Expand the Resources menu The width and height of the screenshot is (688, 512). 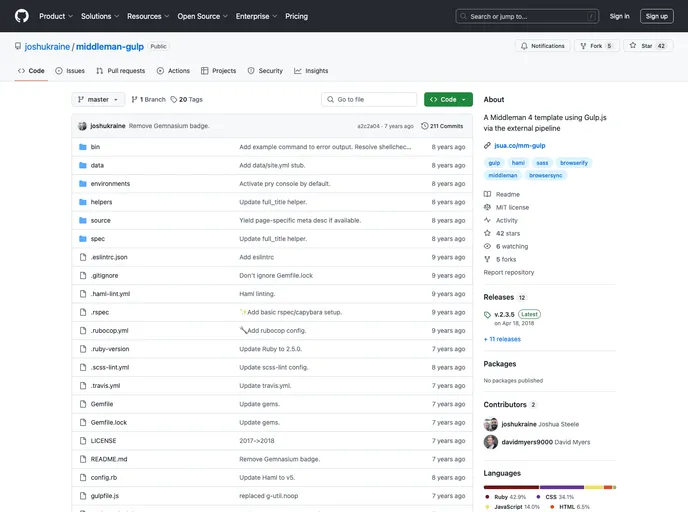[148, 16]
